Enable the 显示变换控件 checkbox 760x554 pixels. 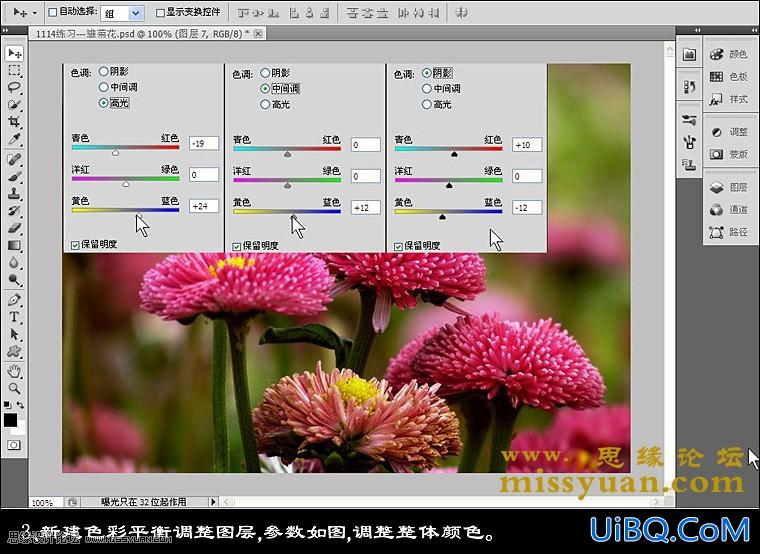(160, 13)
